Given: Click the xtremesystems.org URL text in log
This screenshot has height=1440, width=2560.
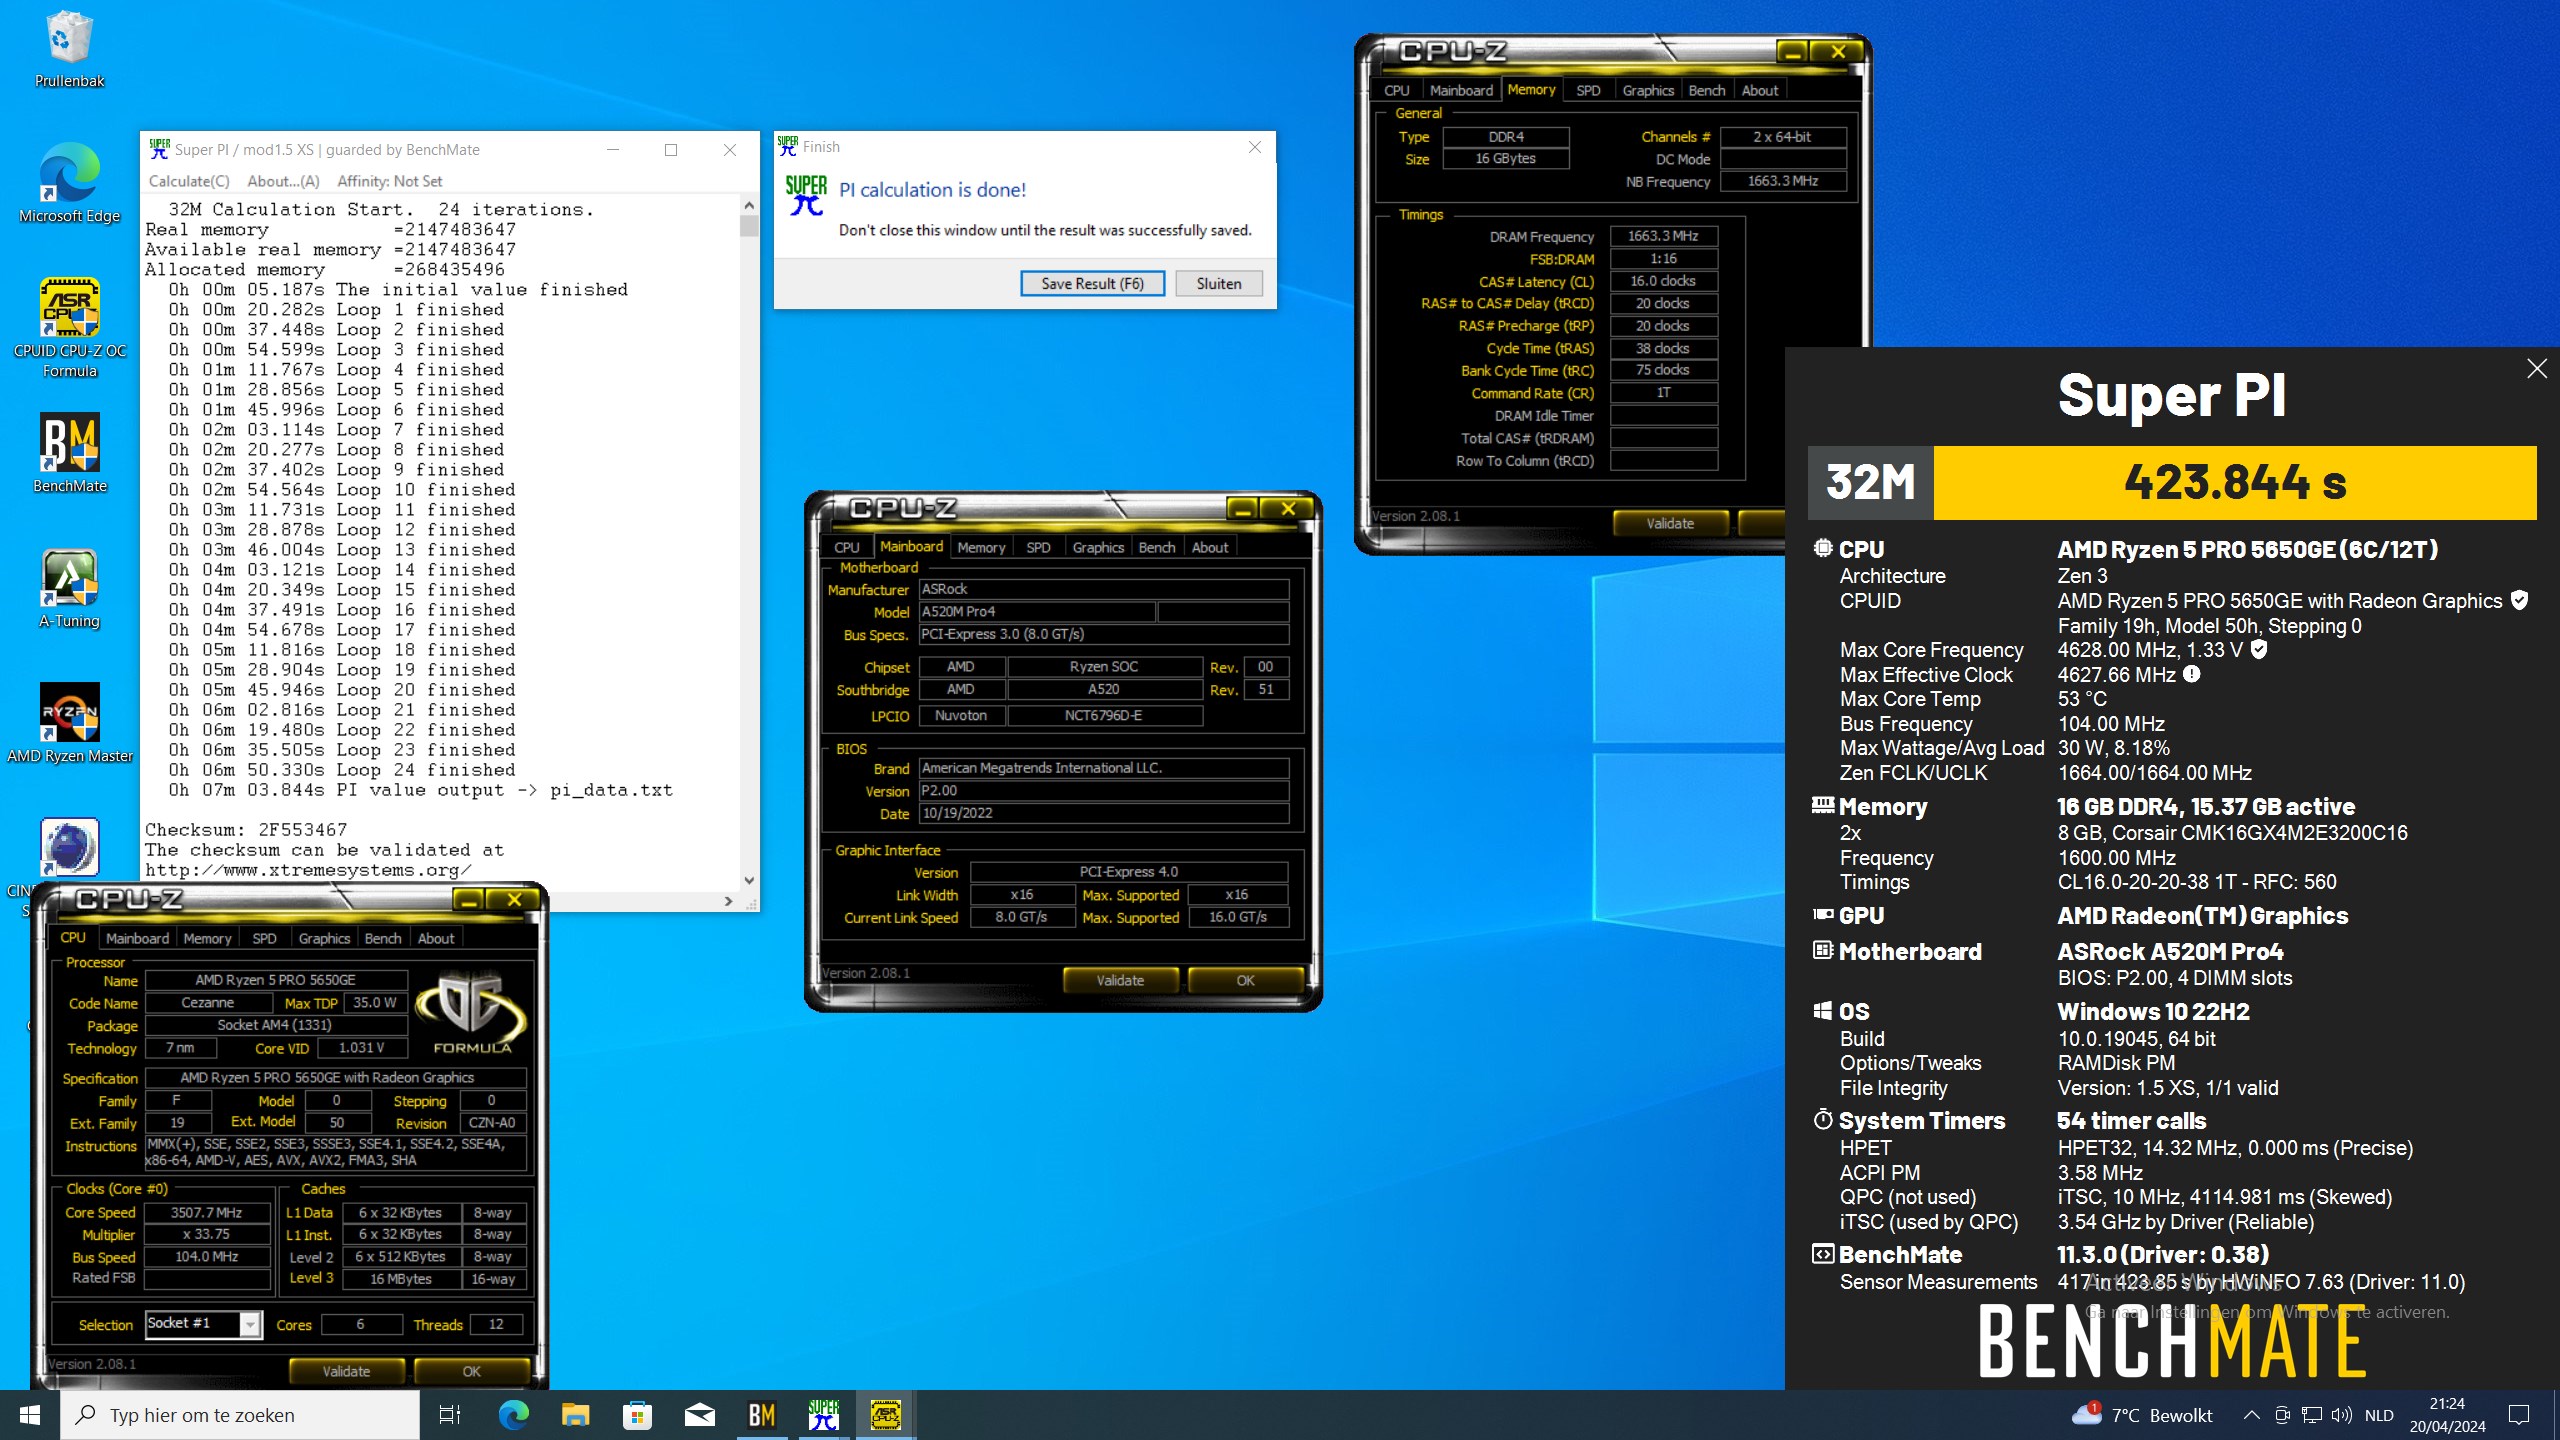Looking at the screenshot, I should pos(308,869).
